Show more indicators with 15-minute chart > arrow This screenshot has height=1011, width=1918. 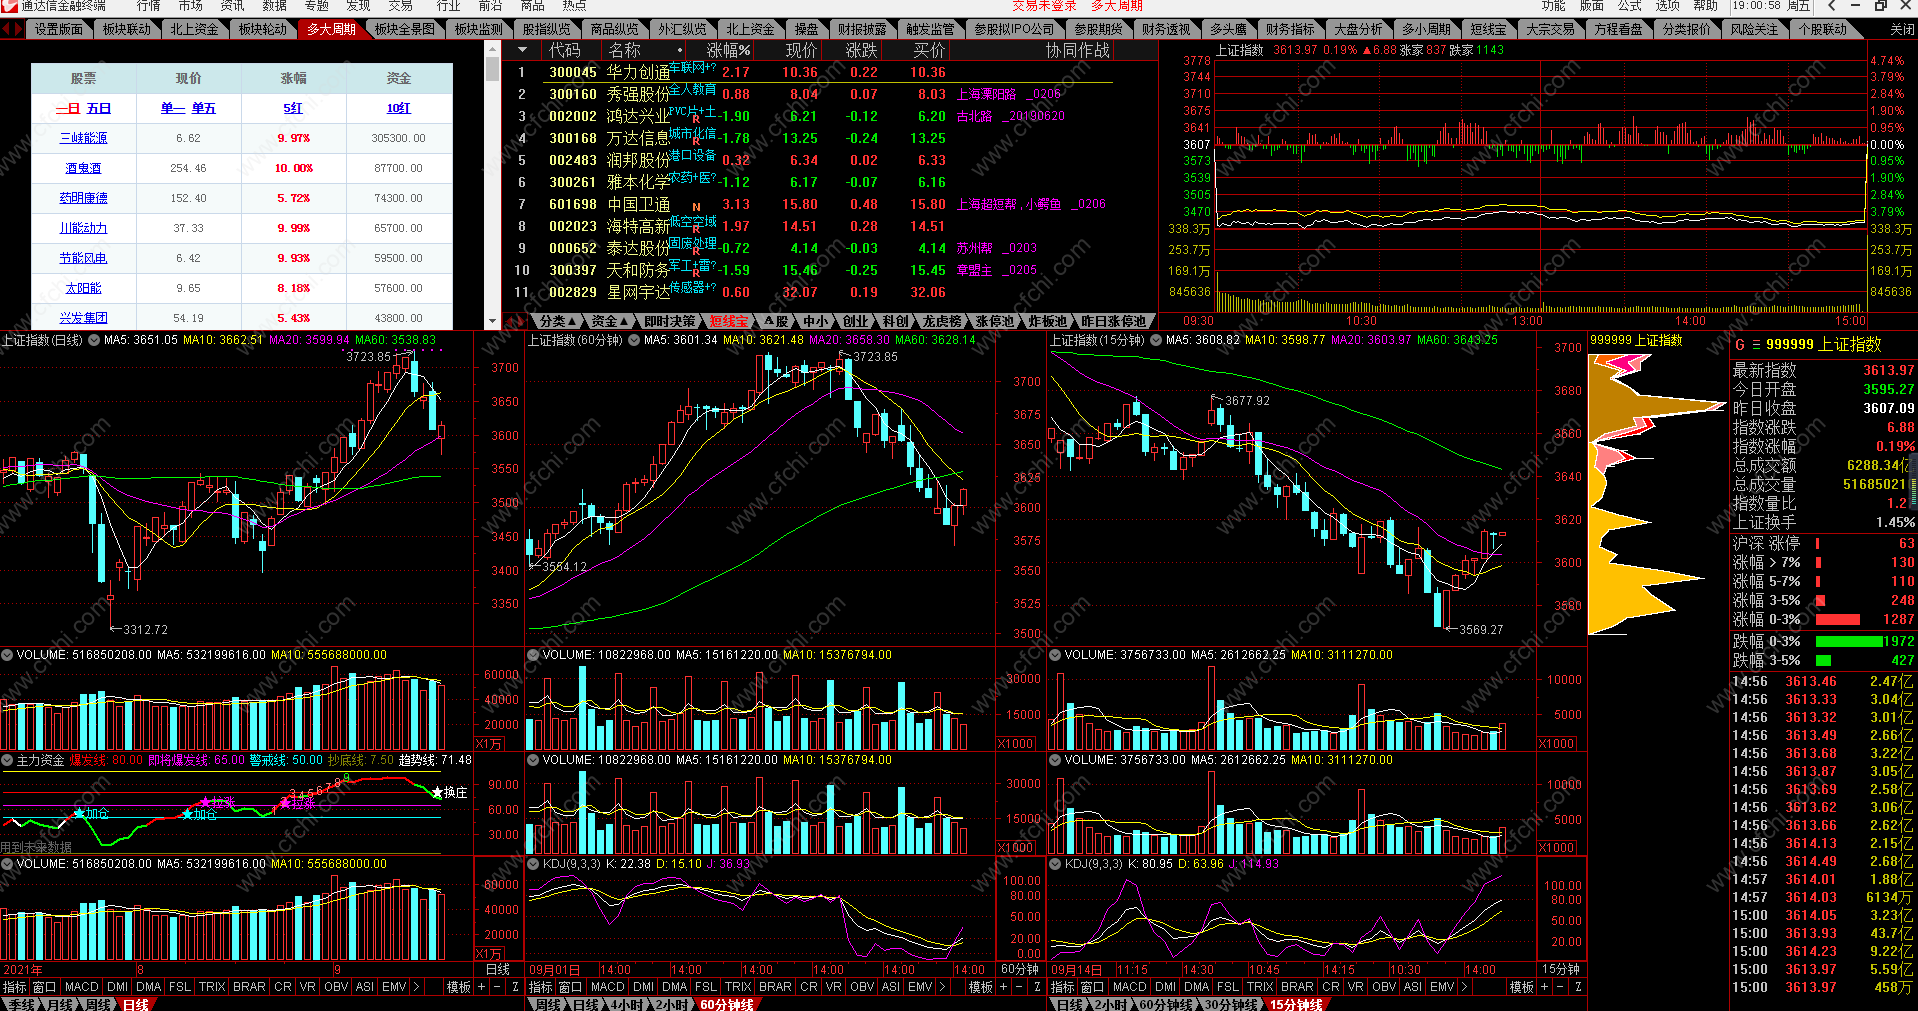pyautogui.click(x=1464, y=987)
